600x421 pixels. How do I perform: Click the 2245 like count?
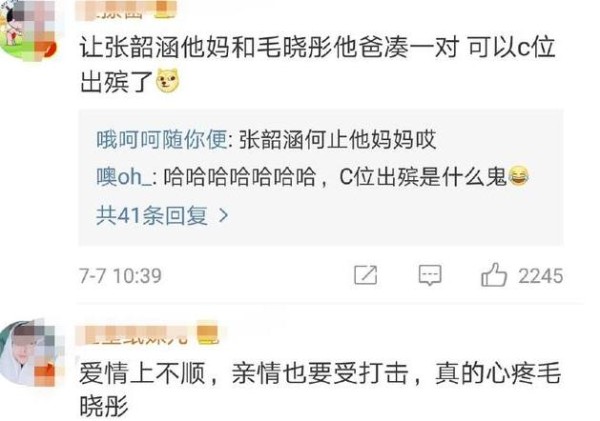click(540, 276)
